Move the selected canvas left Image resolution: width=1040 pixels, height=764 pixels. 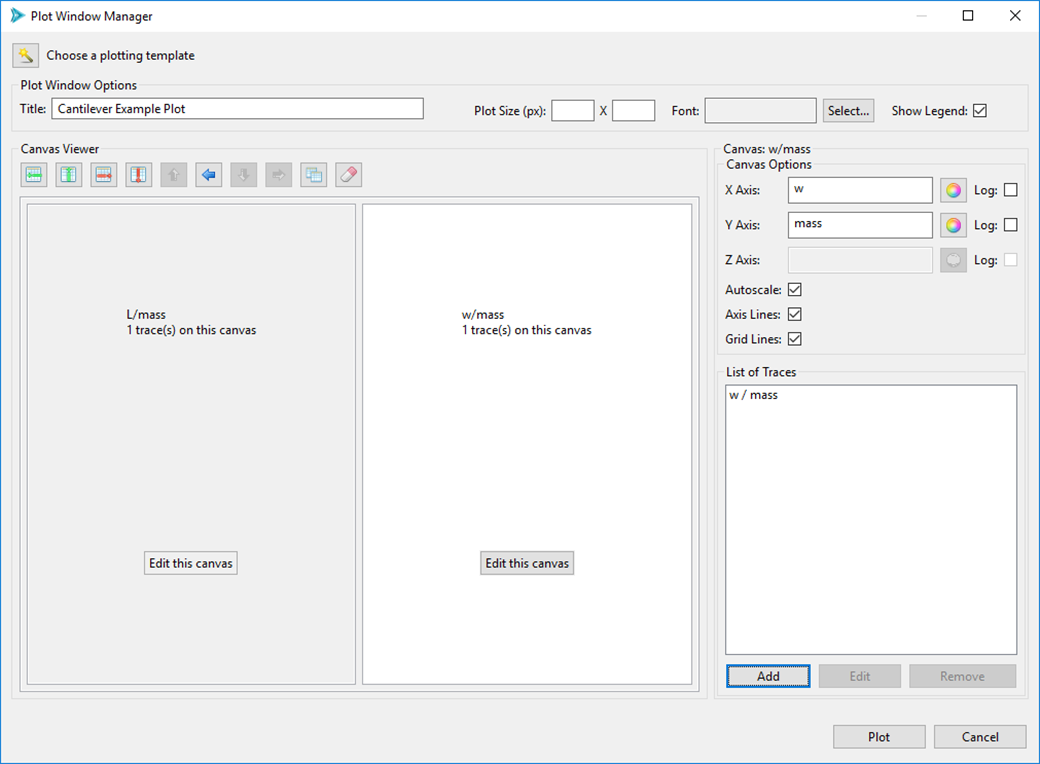(207, 174)
